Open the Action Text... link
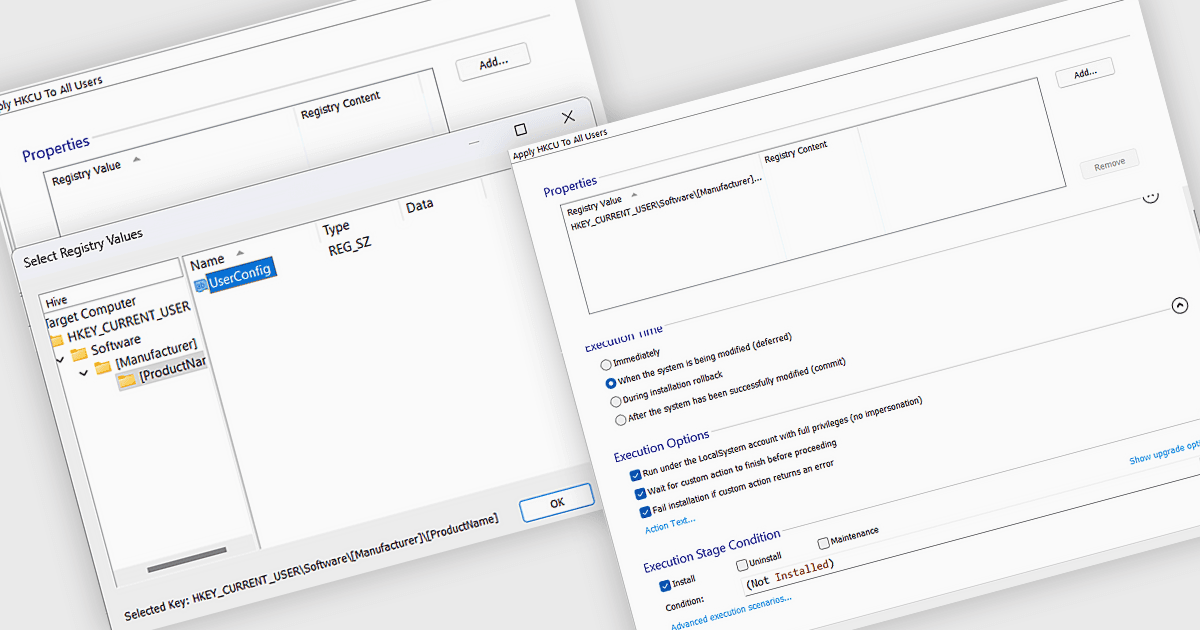The height and width of the screenshot is (630, 1200). click(670, 524)
